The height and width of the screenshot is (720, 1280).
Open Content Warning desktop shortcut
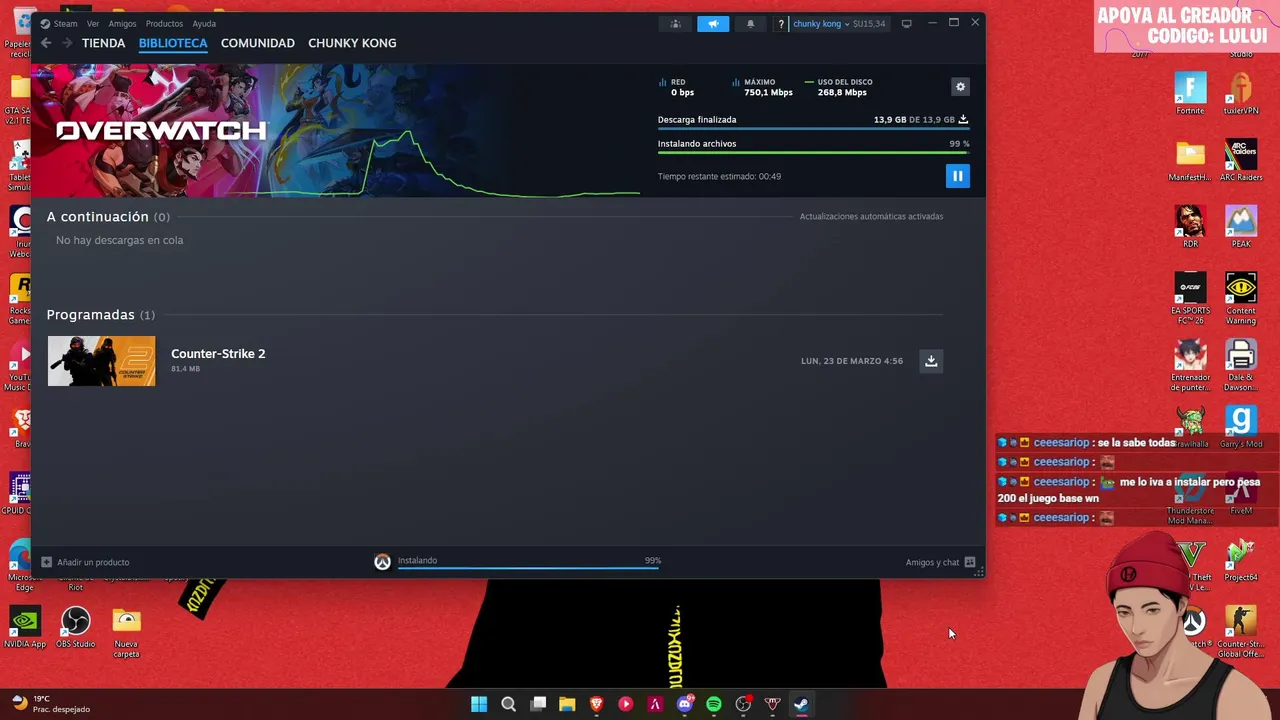tap(1241, 298)
